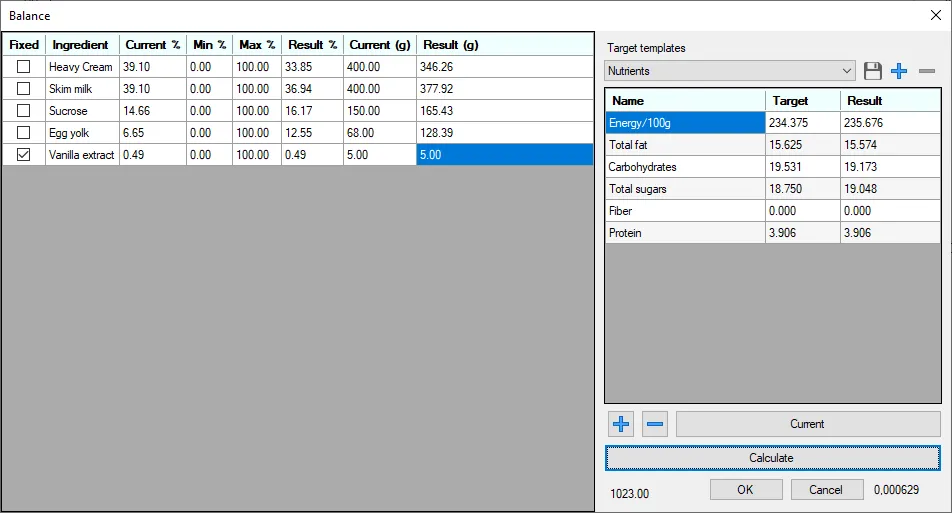Remove the target template with the top minus icon
Screen dimensions: 952x513
[x=926, y=71]
